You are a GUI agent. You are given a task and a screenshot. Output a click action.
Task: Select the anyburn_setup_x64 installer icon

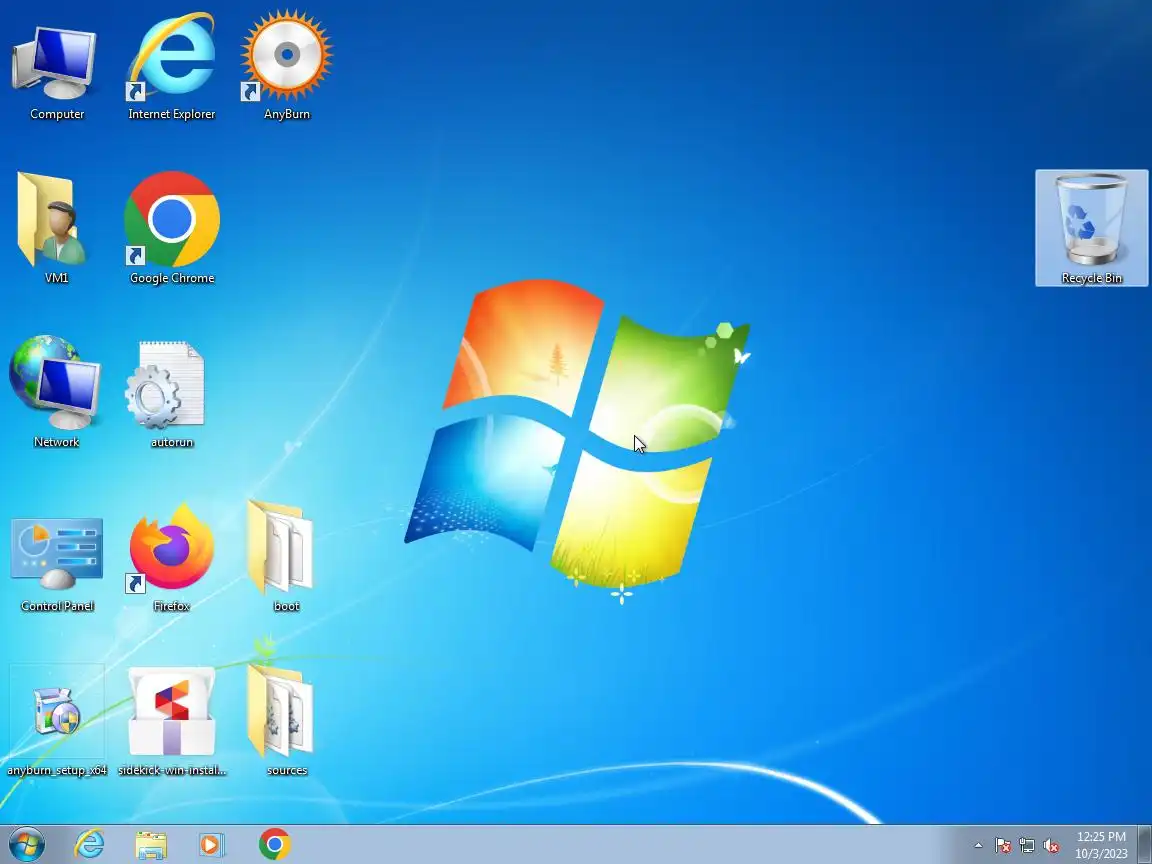tap(57, 720)
